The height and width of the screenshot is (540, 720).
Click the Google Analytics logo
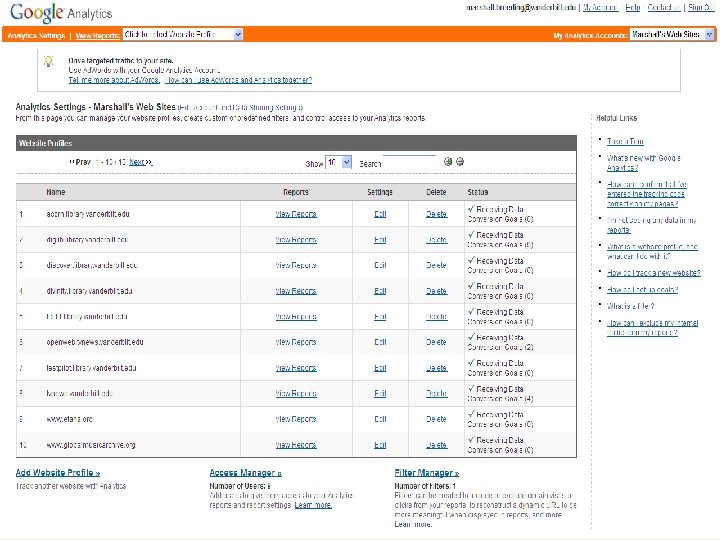click(61, 13)
